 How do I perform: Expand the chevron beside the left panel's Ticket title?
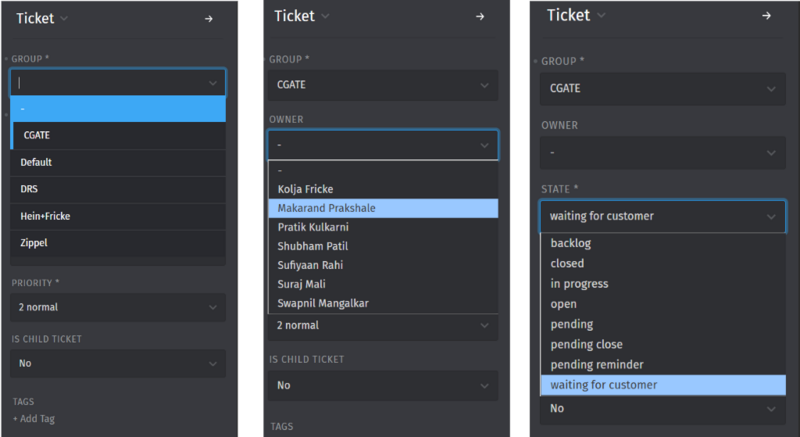tap(64, 18)
